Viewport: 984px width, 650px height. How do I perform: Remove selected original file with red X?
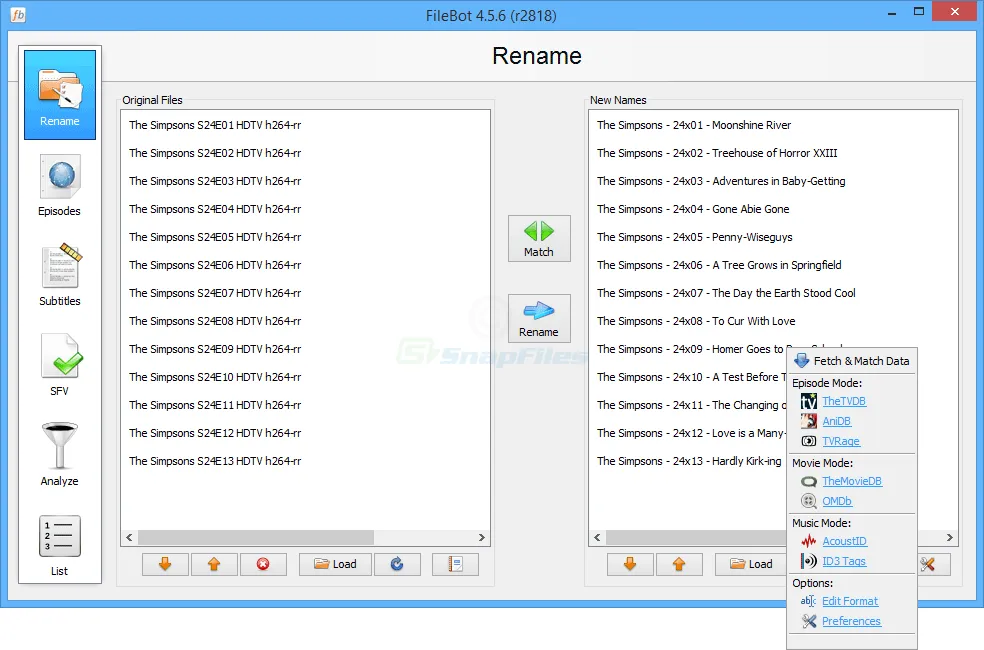click(x=263, y=564)
